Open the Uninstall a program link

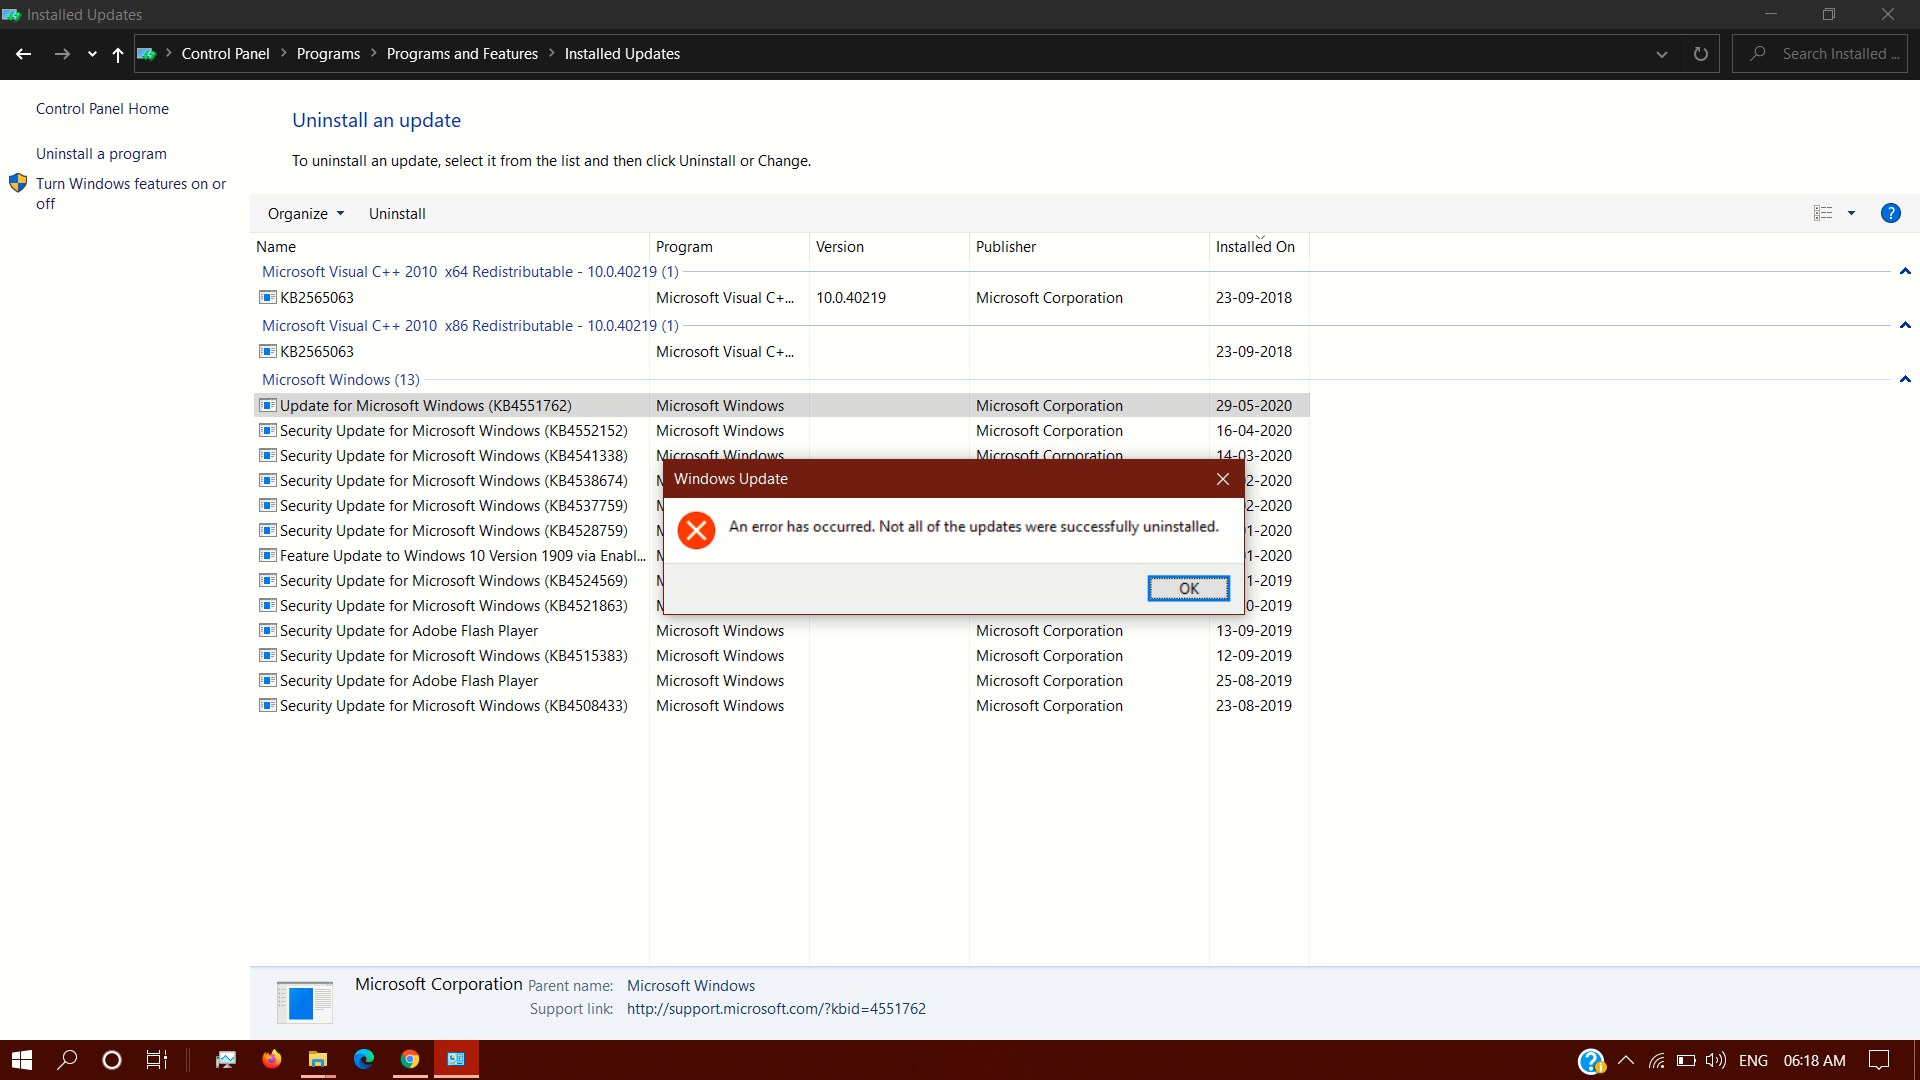[101, 154]
